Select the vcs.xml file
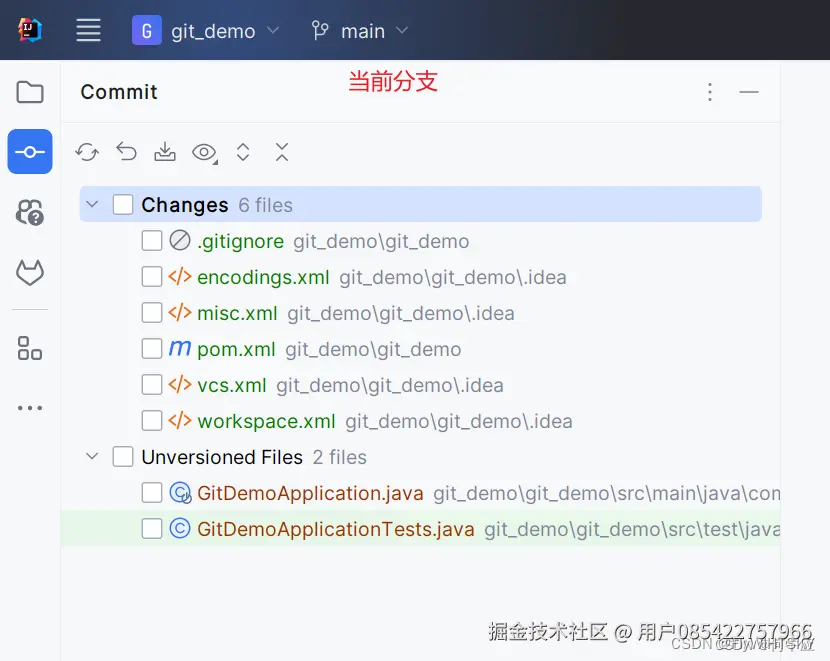Image resolution: width=830 pixels, height=661 pixels. tap(232, 385)
